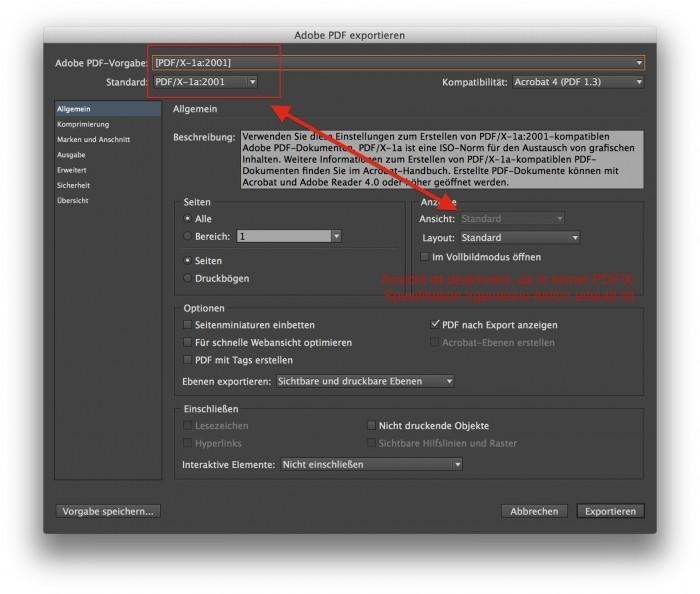
Task: Open the Ebenen exportieren dropdown
Action: click(x=365, y=381)
